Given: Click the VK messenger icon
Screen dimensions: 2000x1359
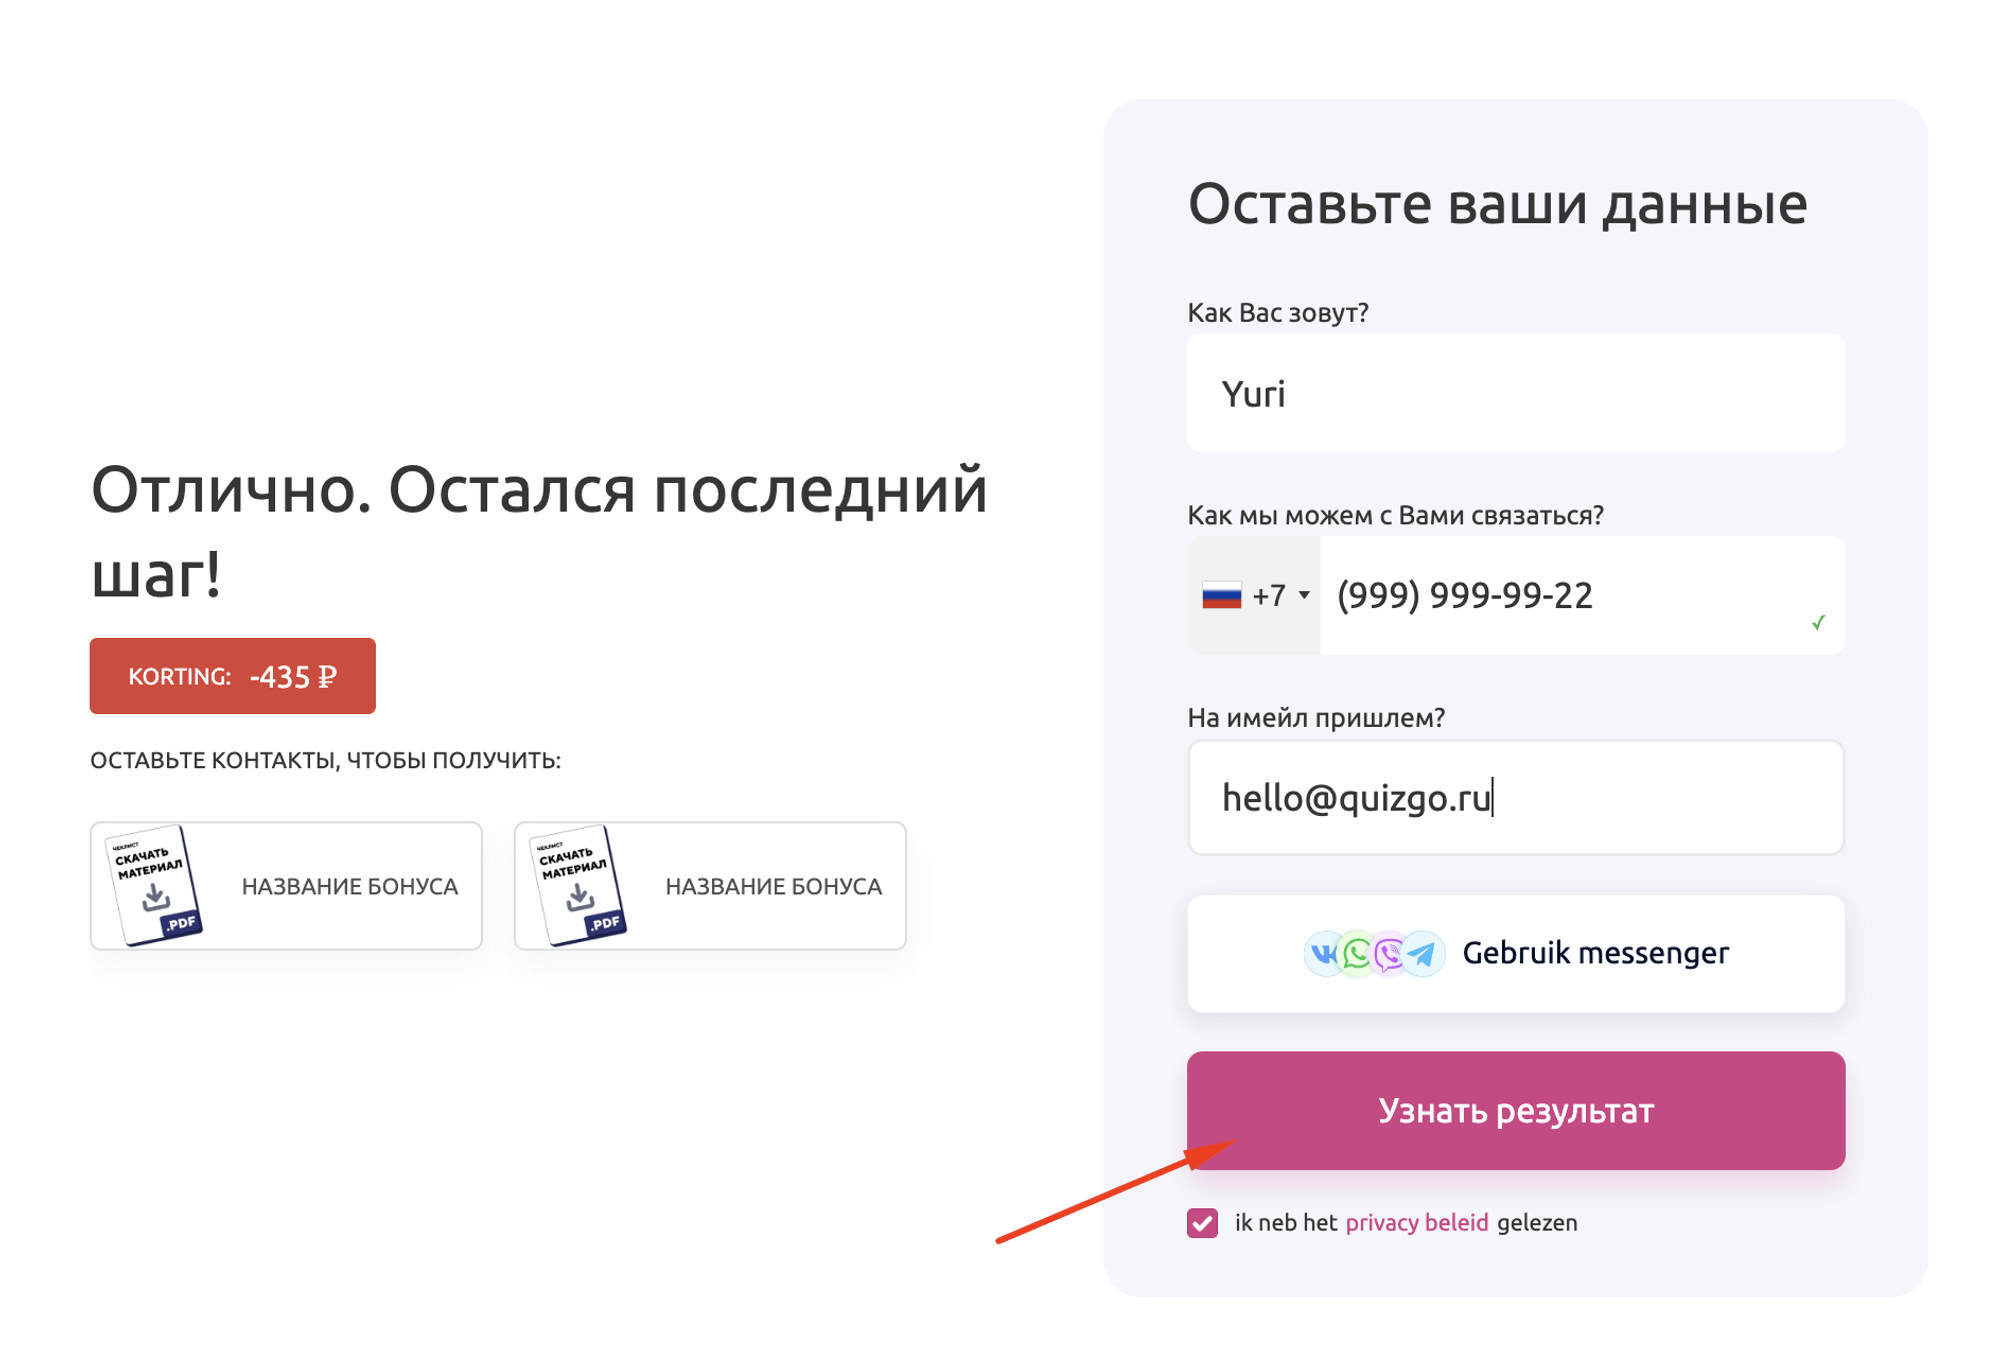Looking at the screenshot, I should pos(1323,953).
